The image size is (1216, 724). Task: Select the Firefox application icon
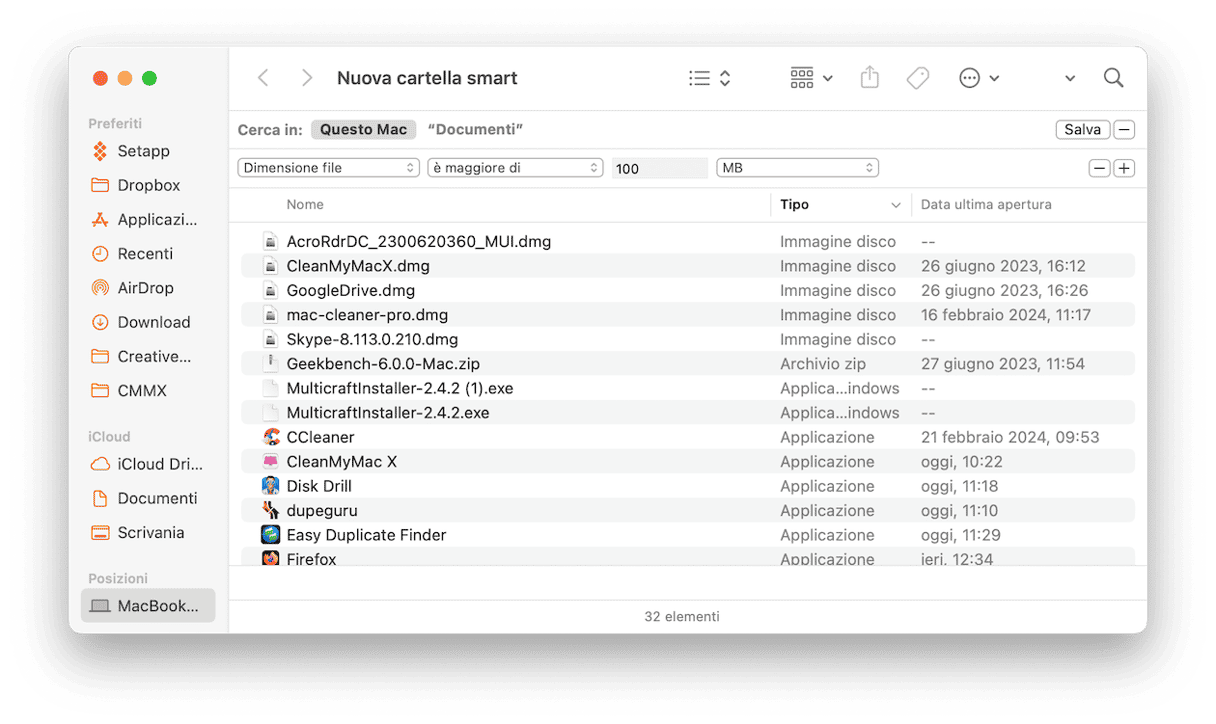[271, 558]
